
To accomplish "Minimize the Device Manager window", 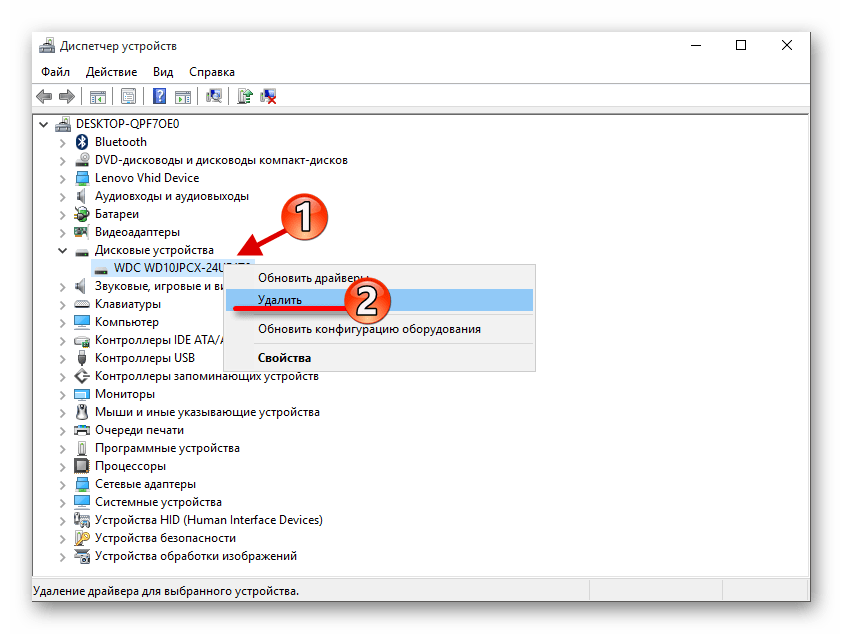I will click(x=696, y=45).
